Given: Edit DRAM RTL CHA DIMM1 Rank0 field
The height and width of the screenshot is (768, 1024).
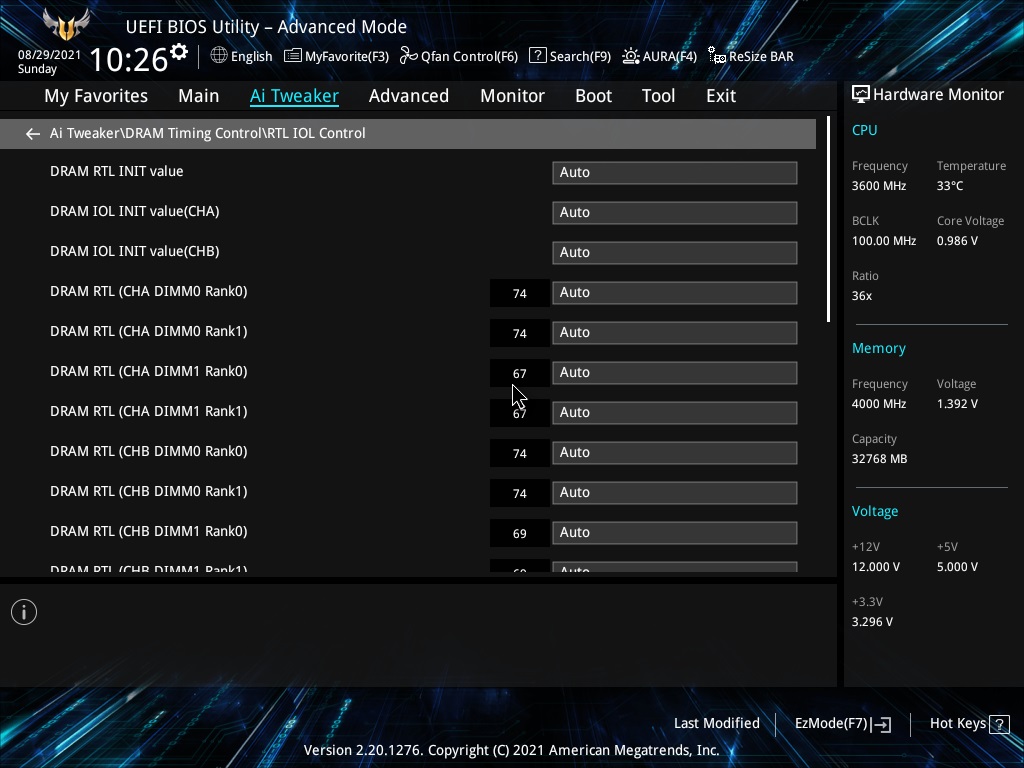Looking at the screenshot, I should 675,372.
